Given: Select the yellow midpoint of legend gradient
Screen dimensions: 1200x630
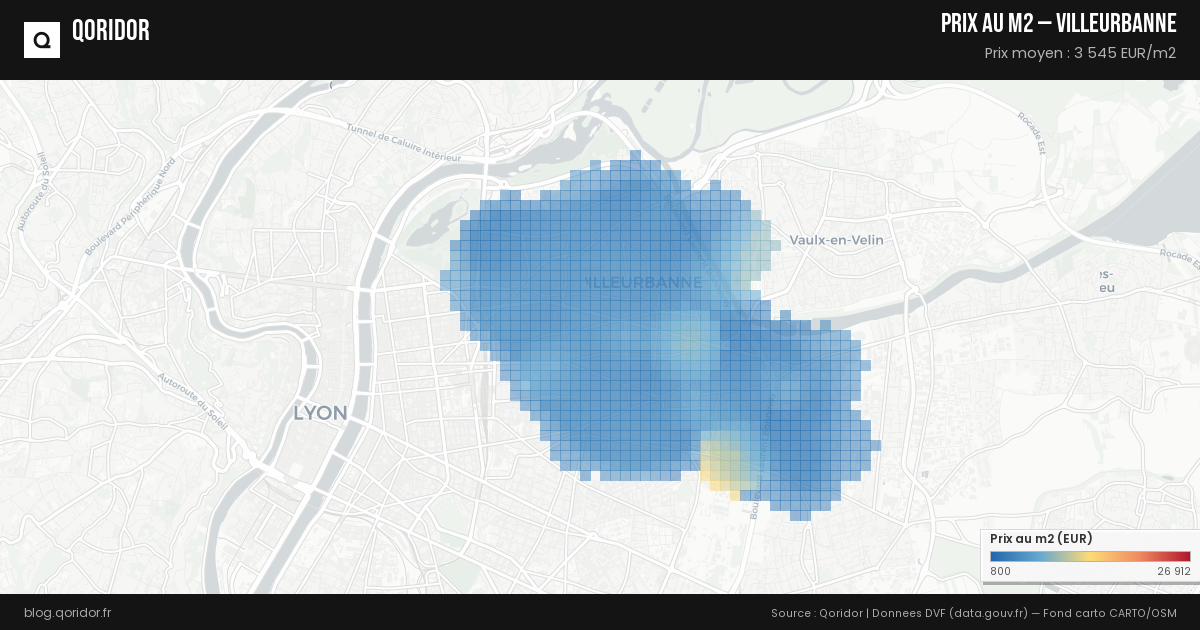Looking at the screenshot, I should (1091, 557).
